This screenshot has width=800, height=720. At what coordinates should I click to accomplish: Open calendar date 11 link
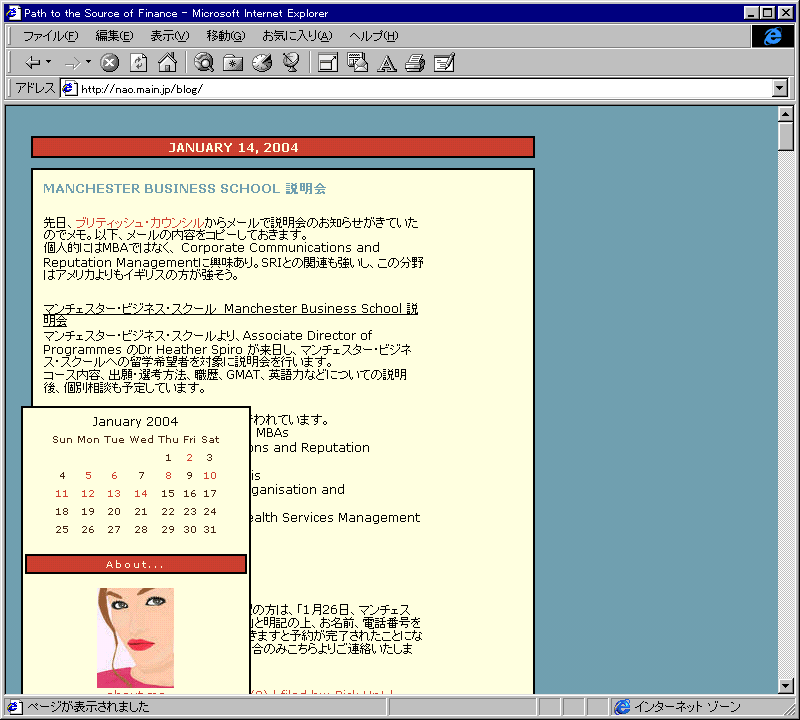click(62, 493)
